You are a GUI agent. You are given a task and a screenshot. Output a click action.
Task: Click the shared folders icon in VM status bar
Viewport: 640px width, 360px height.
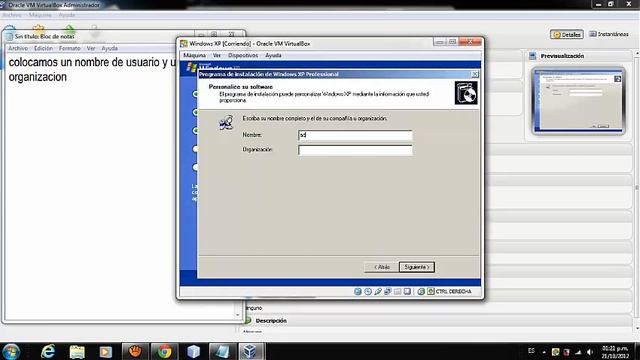(397, 291)
